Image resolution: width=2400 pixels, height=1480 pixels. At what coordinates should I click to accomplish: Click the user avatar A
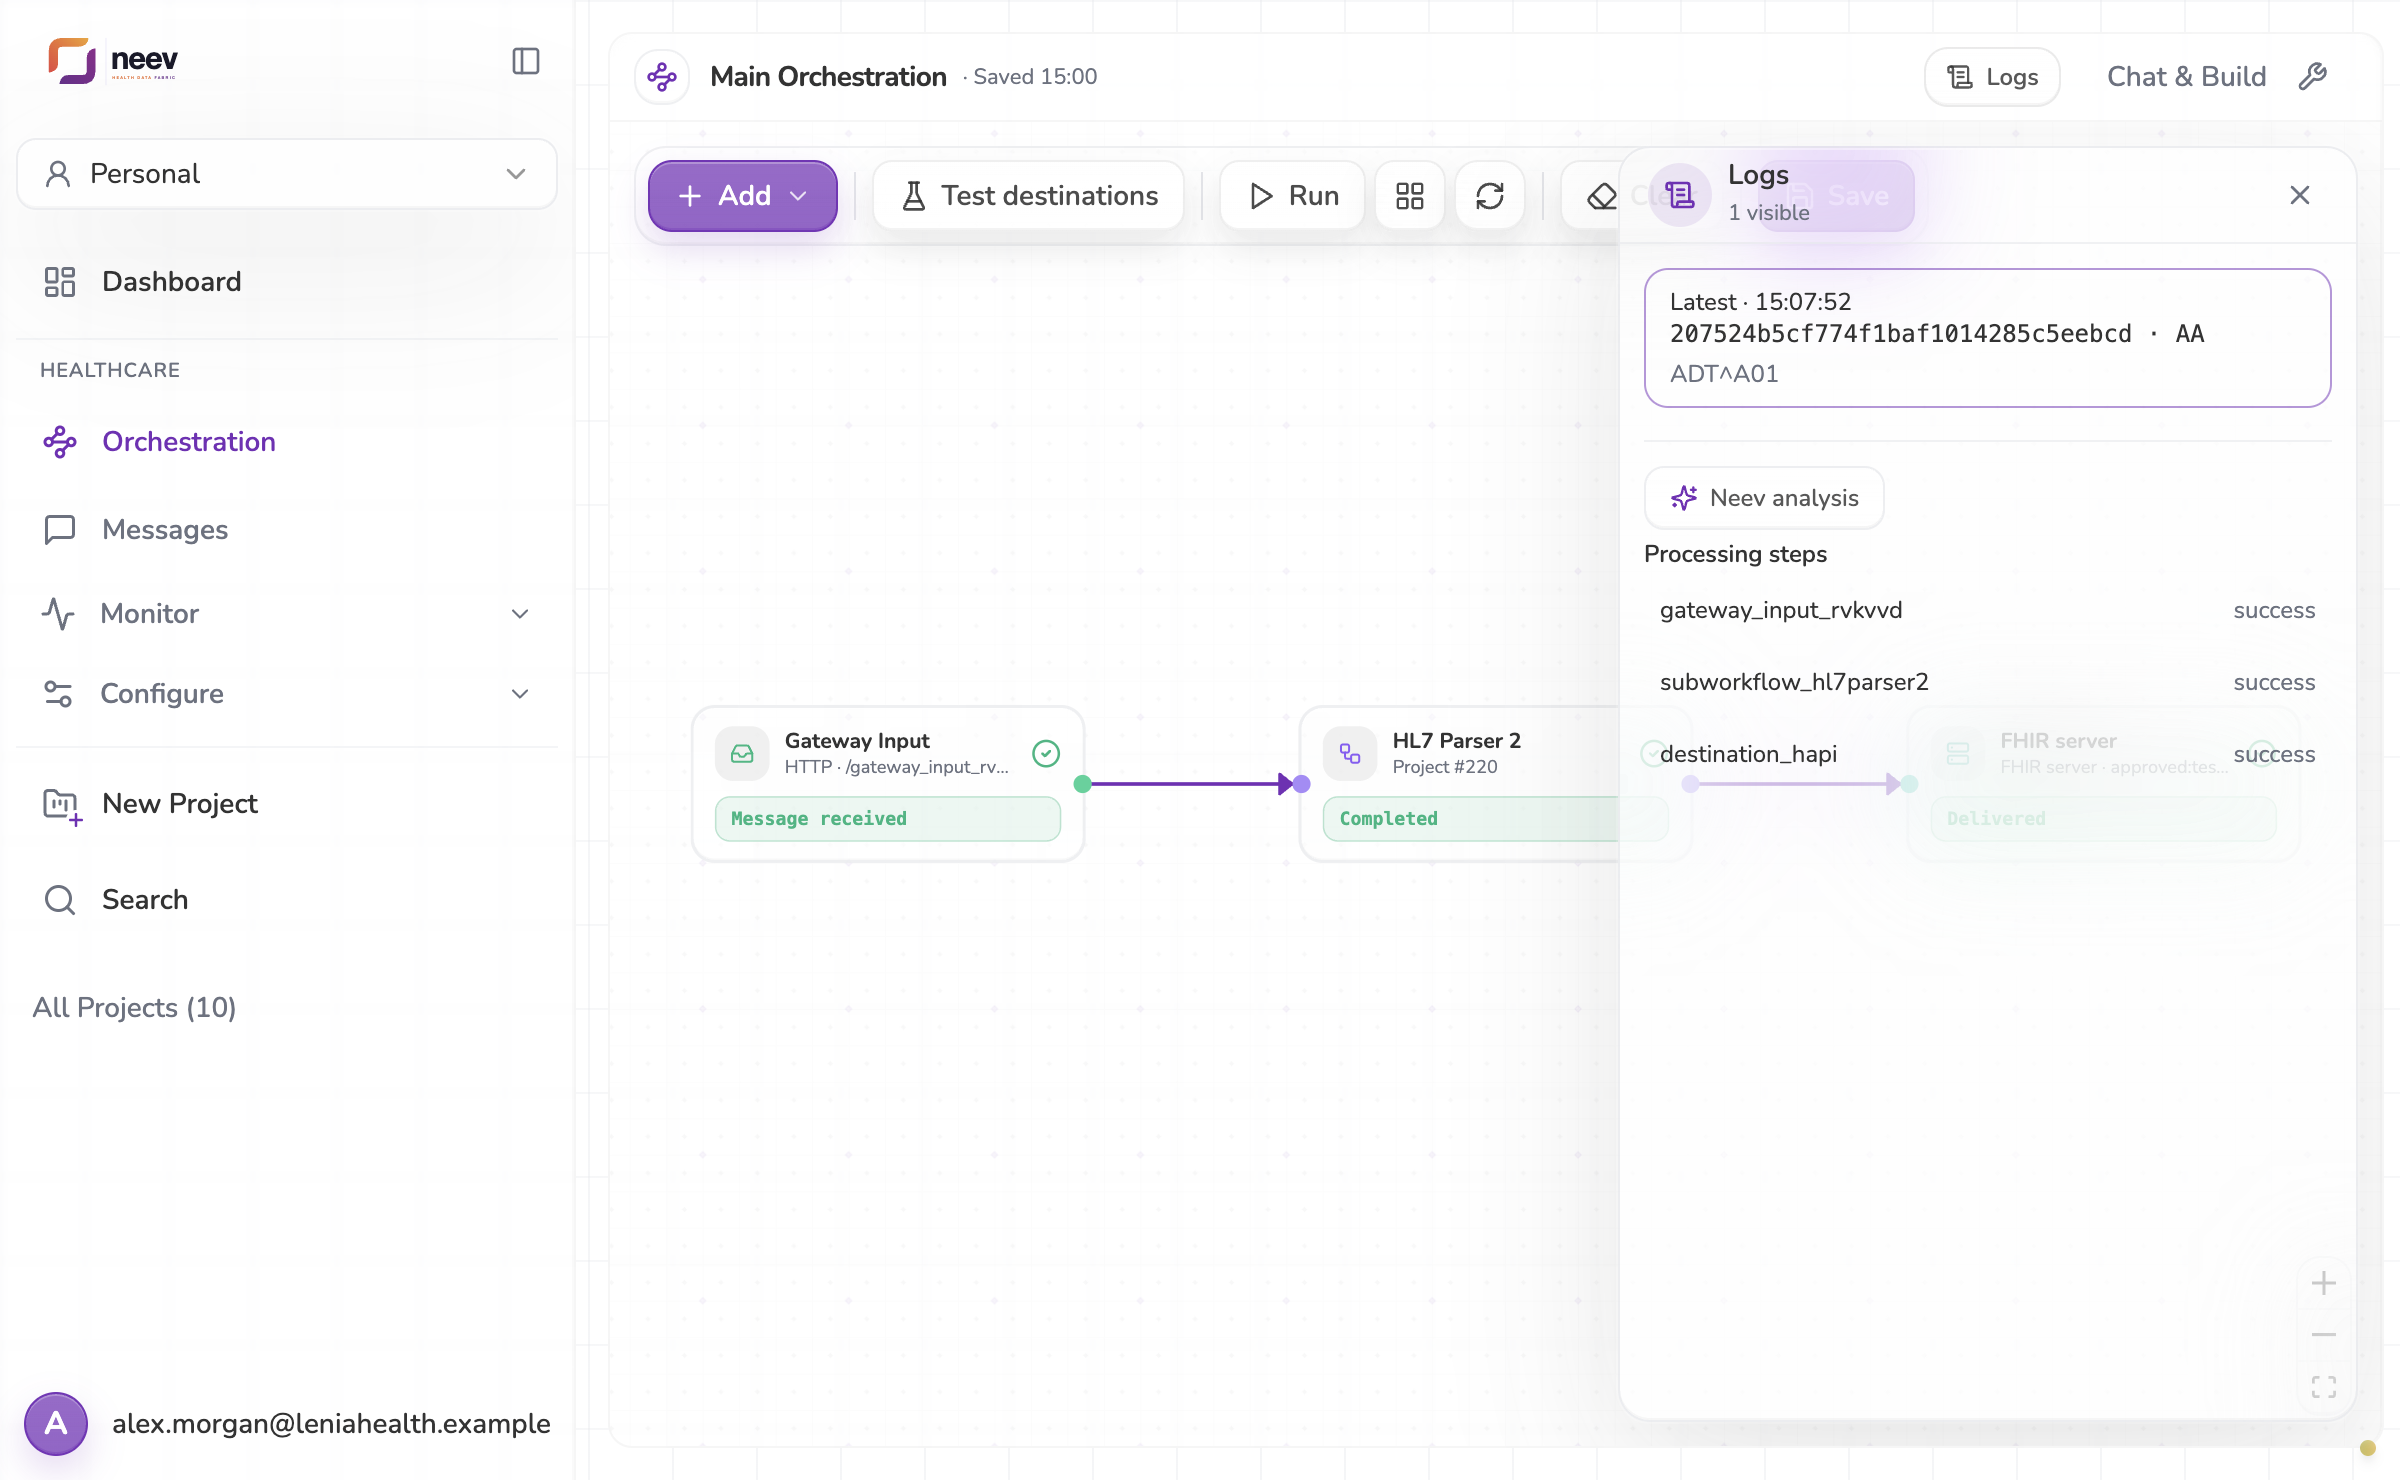56,1424
